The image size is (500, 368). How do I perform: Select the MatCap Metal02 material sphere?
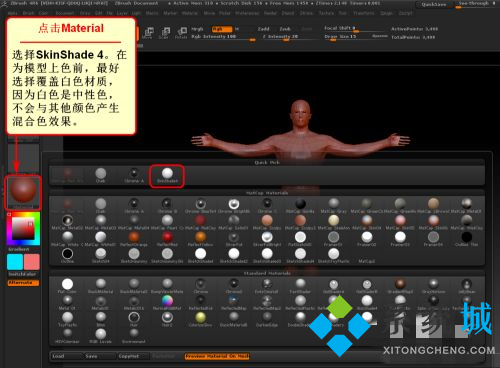(67, 222)
